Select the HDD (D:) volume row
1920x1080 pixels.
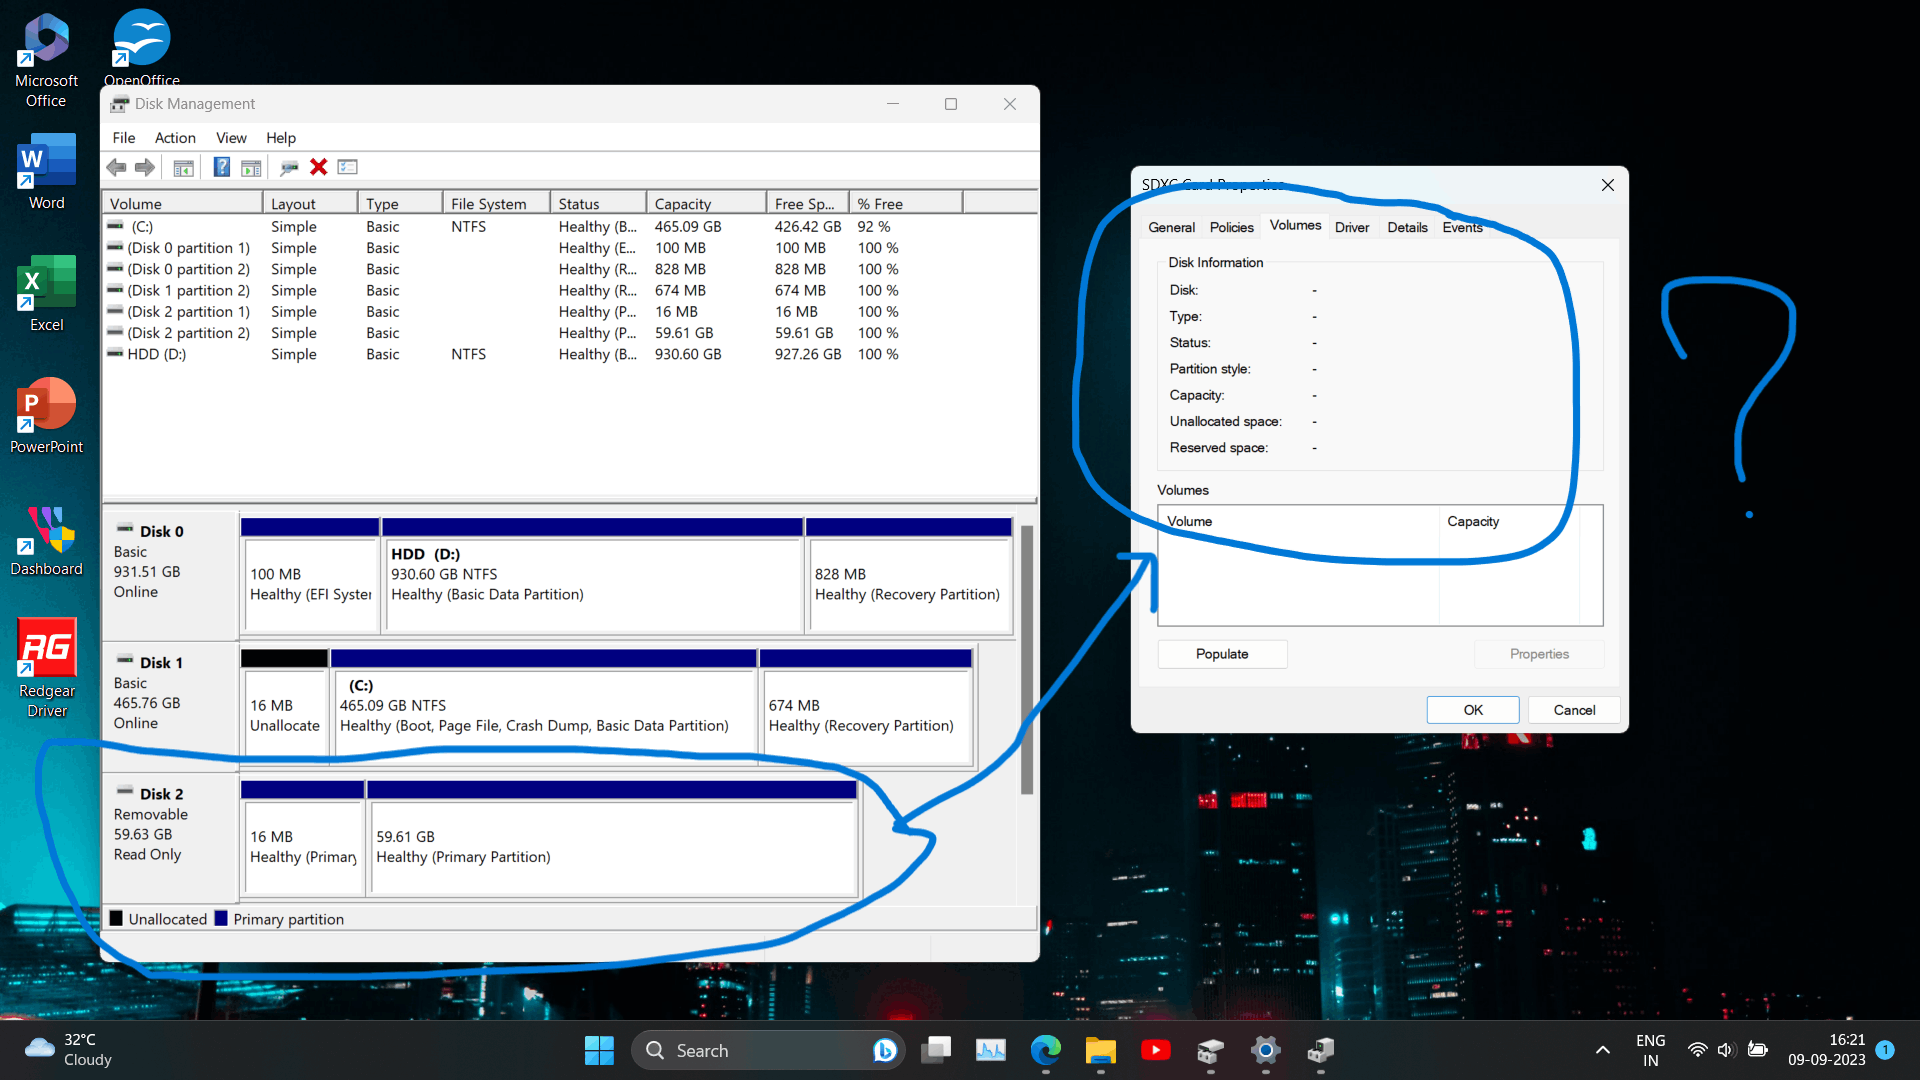pos(156,354)
